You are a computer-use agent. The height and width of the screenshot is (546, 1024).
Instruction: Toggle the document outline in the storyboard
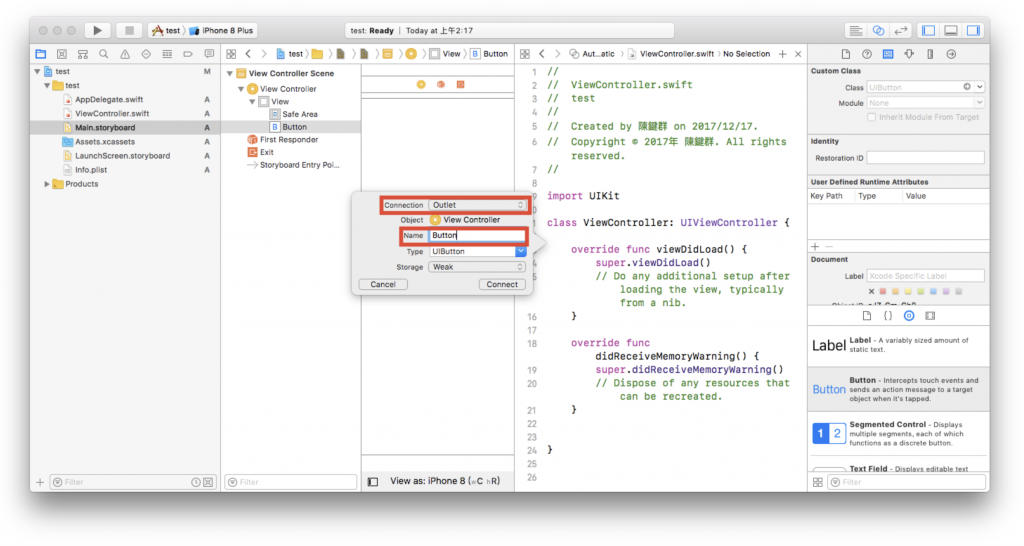pos(373,482)
